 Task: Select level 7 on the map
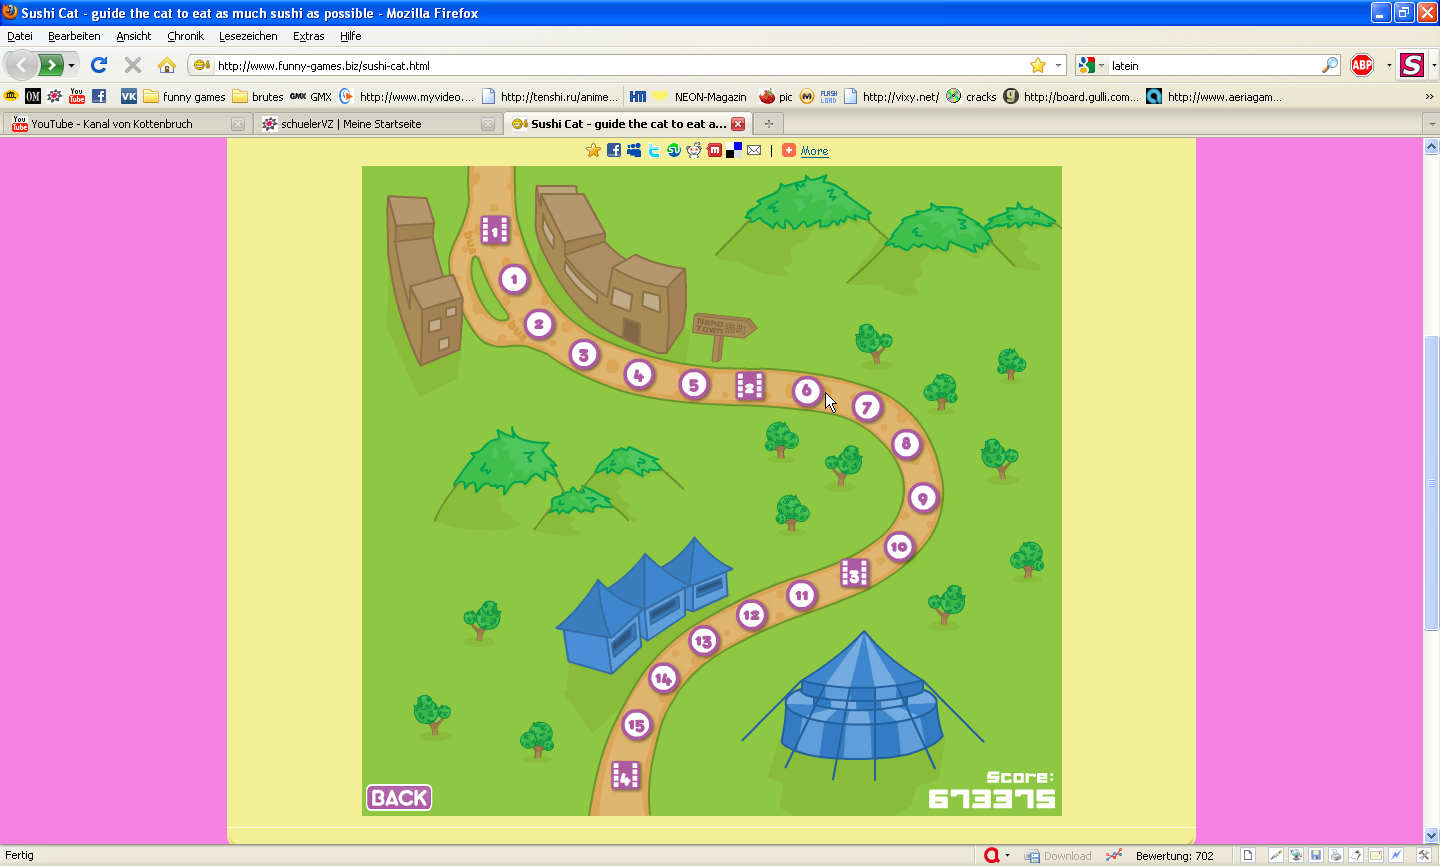tap(867, 407)
